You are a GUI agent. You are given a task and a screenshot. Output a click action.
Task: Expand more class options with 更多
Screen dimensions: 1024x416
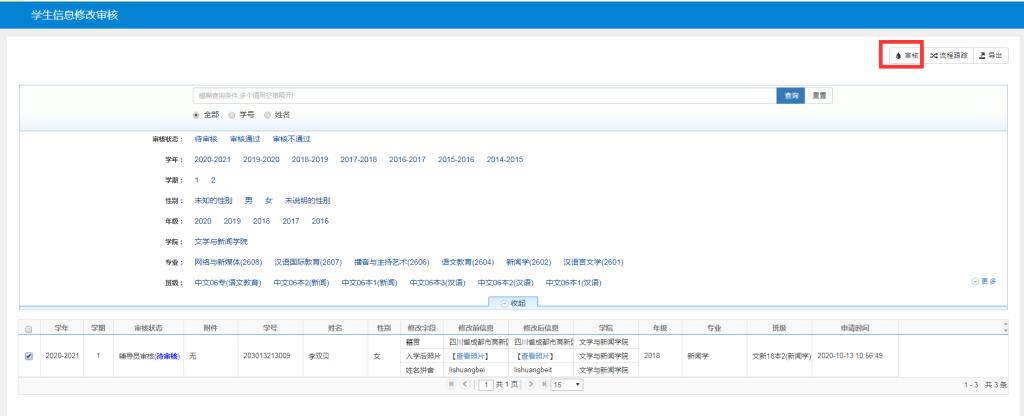point(983,281)
